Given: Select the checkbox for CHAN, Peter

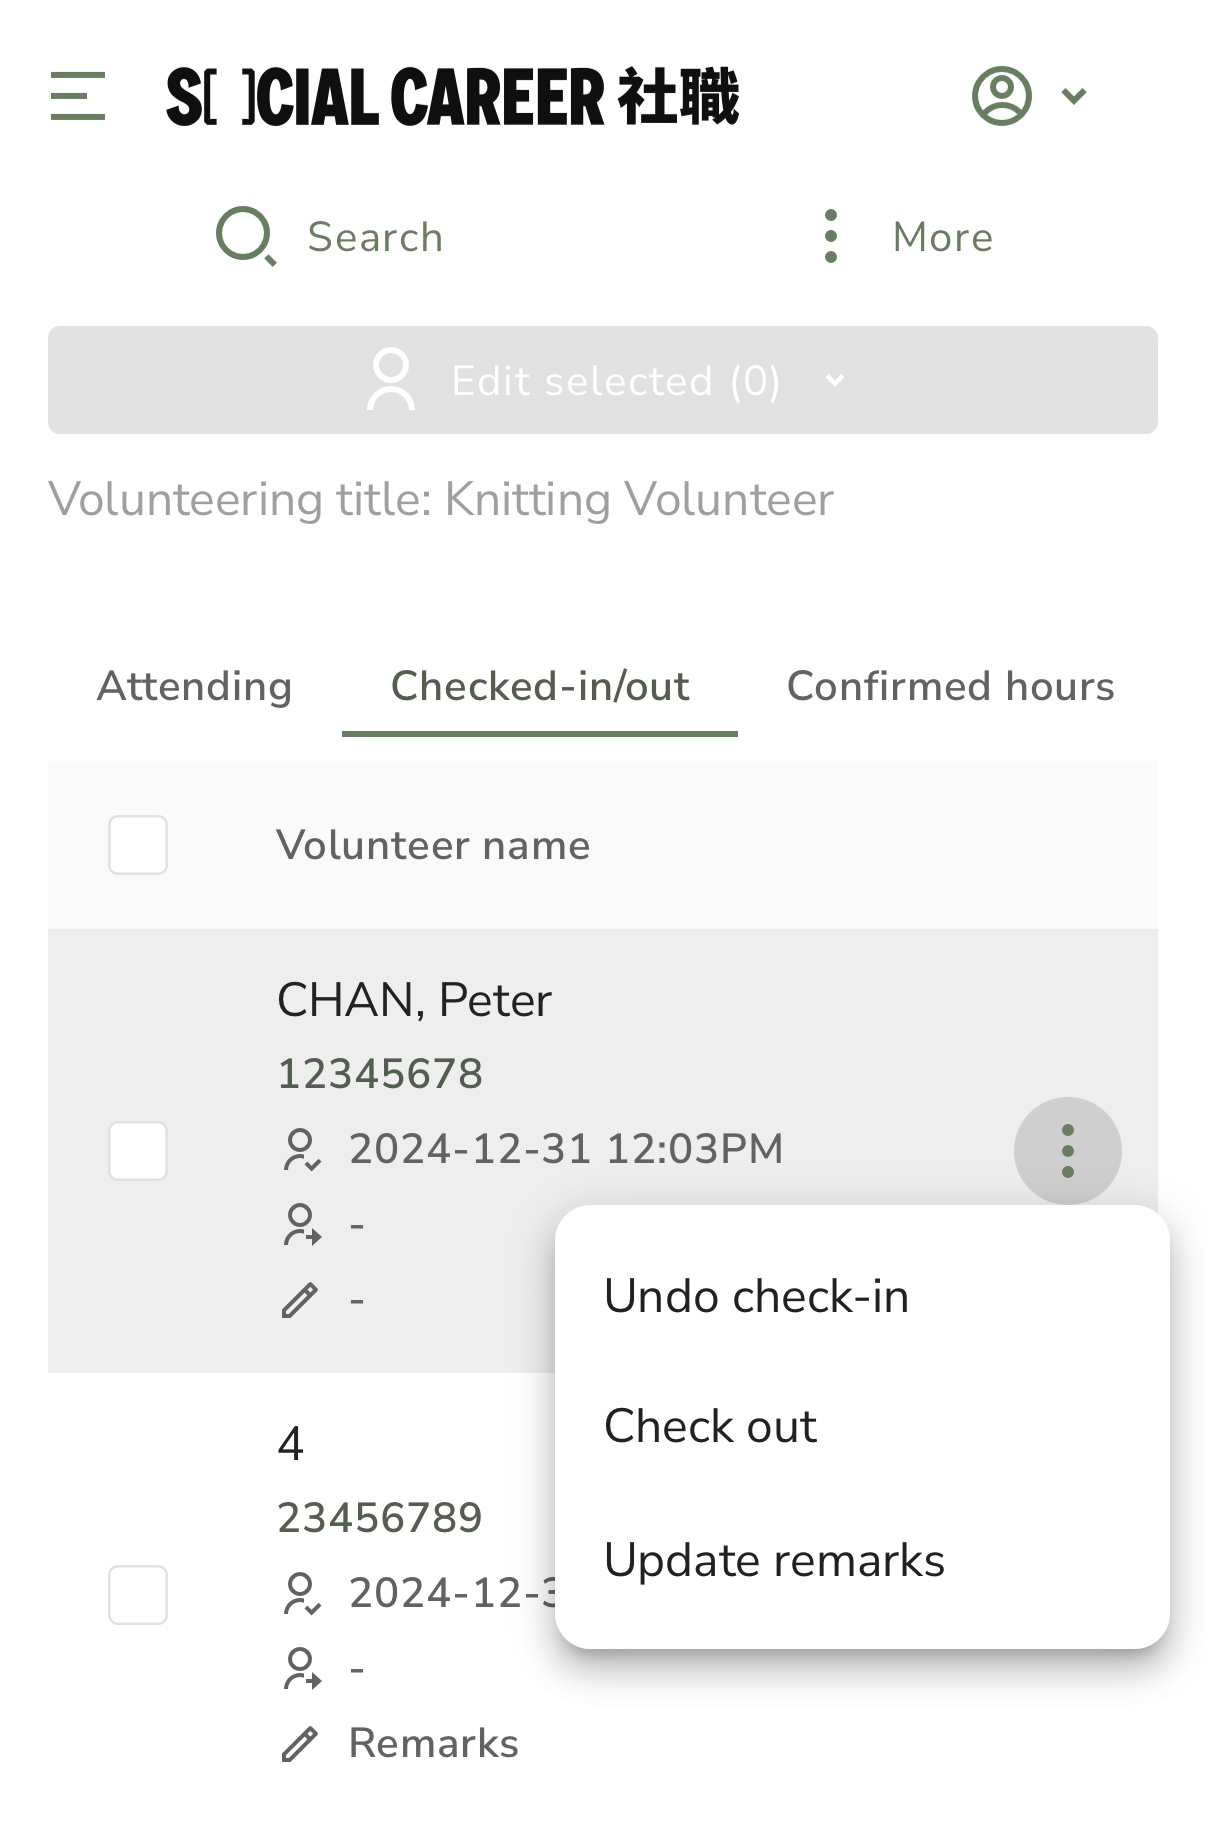Looking at the screenshot, I should point(138,1151).
